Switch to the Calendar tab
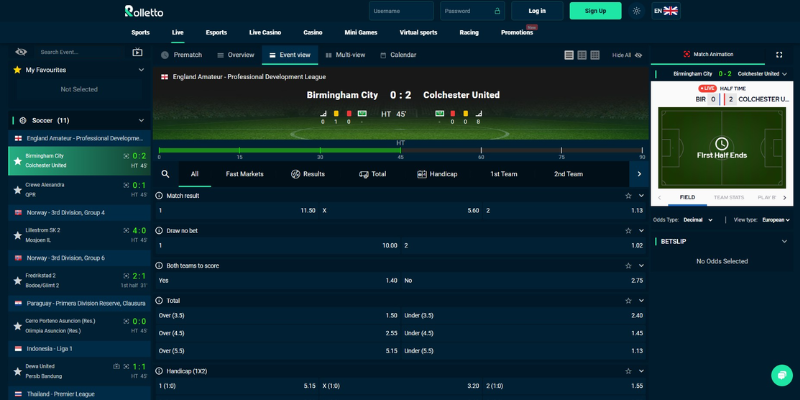The height and width of the screenshot is (400, 800). [398, 55]
